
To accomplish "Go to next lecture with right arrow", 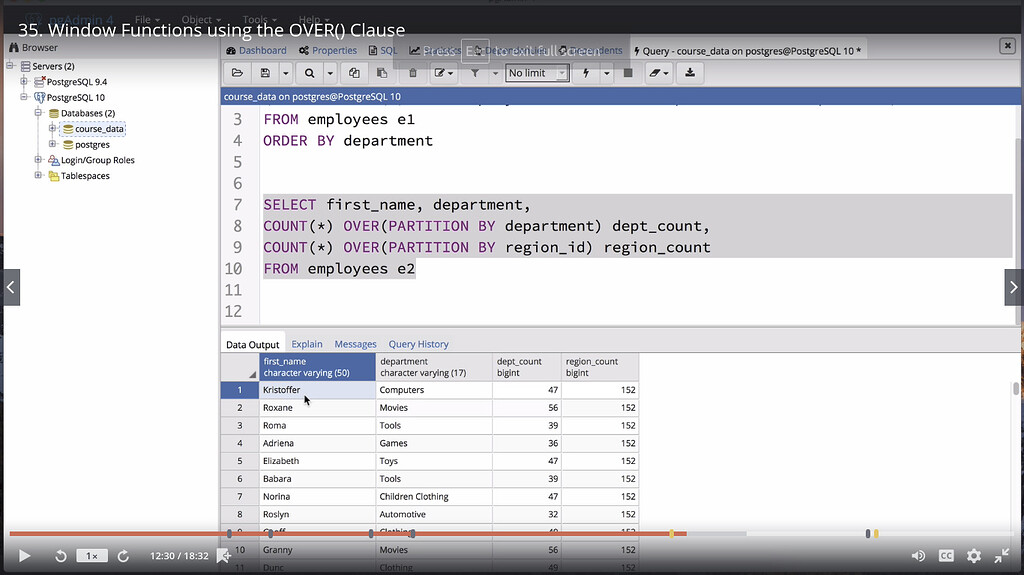I will 1013,287.
